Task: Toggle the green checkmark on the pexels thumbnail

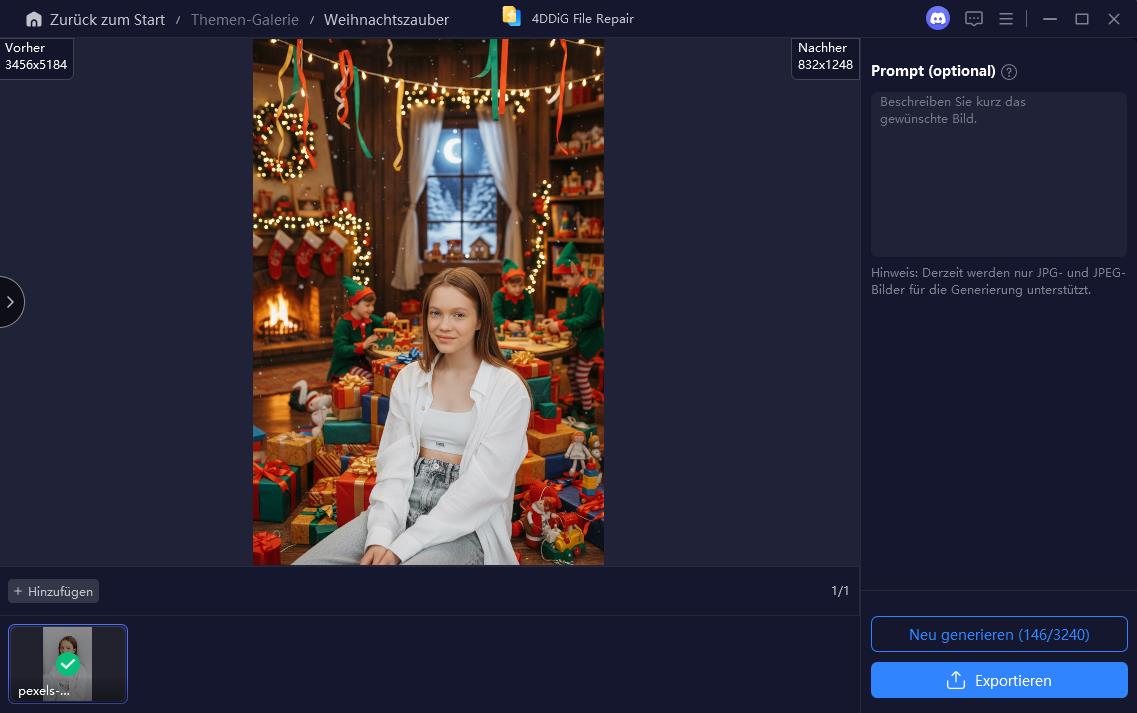Action: pos(68,663)
